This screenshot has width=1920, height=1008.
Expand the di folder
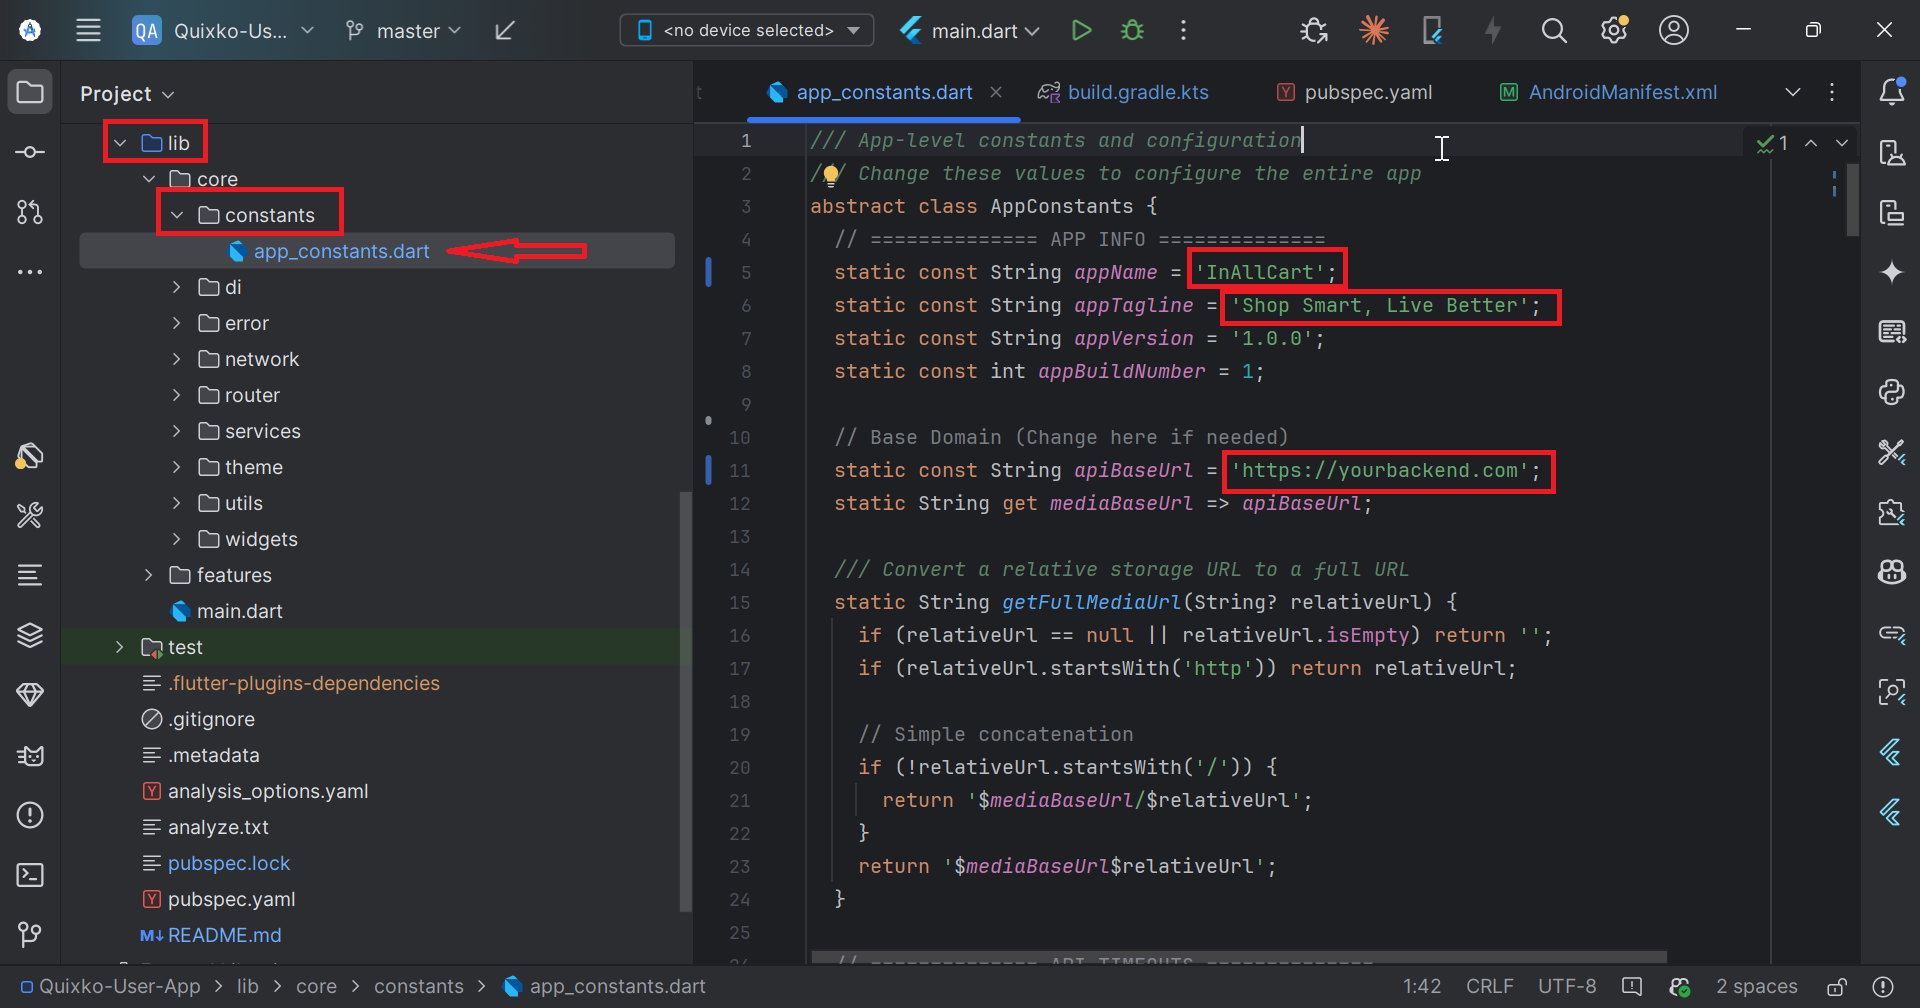(x=177, y=287)
